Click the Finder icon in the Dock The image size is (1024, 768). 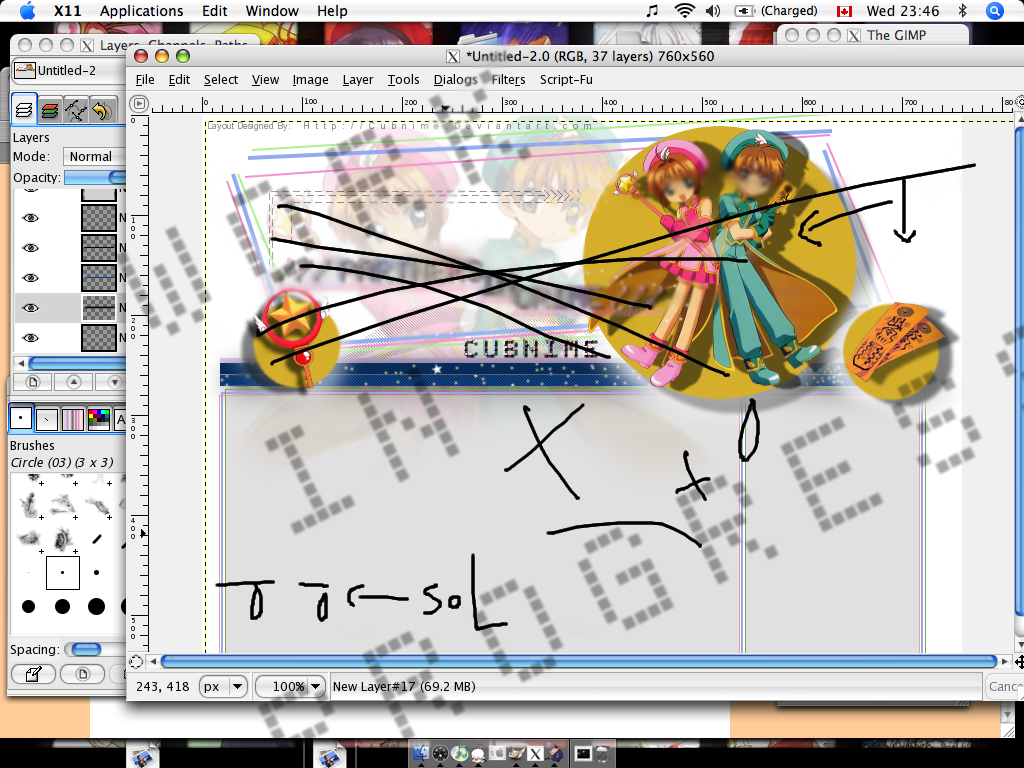point(421,754)
